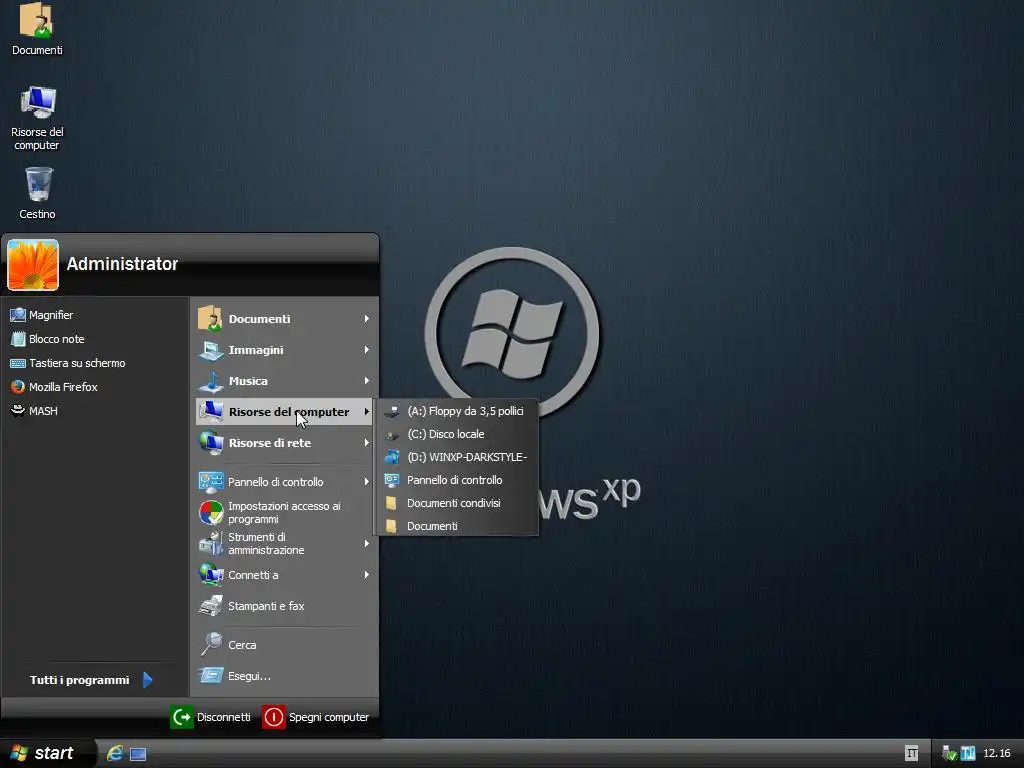
Task: Click the Strumenti di amministrazione icon
Action: click(211, 543)
